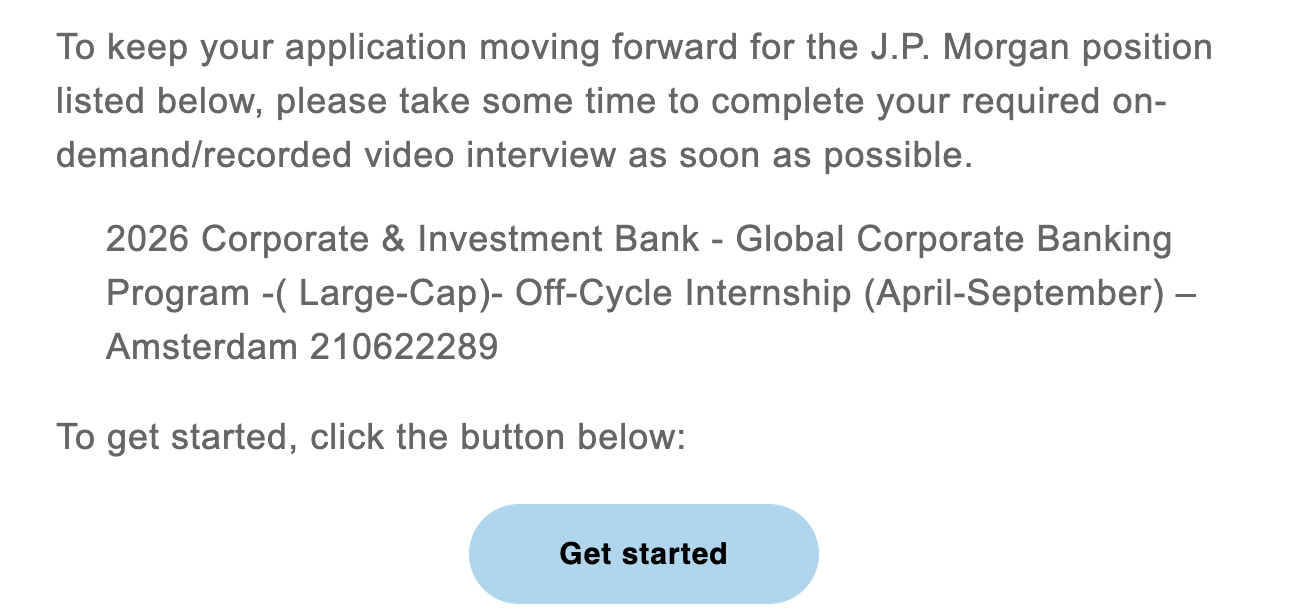Click the Get started button
The image size is (1298, 616).
[643, 554]
